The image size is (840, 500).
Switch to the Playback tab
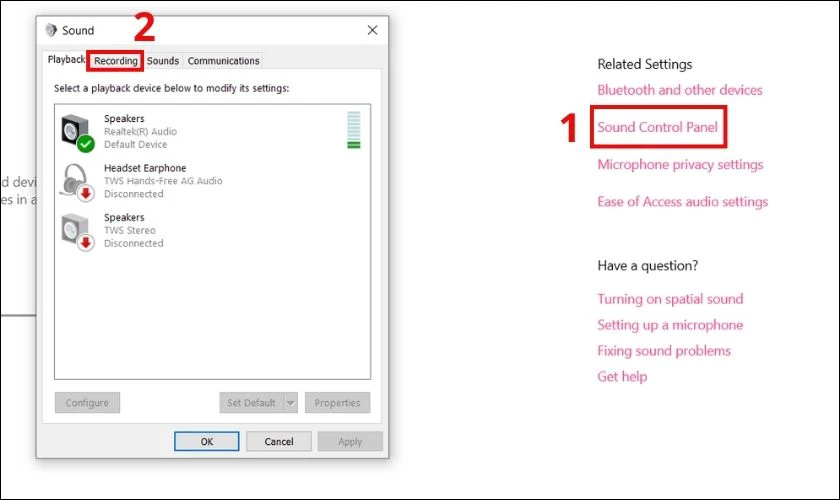pyautogui.click(x=66, y=59)
